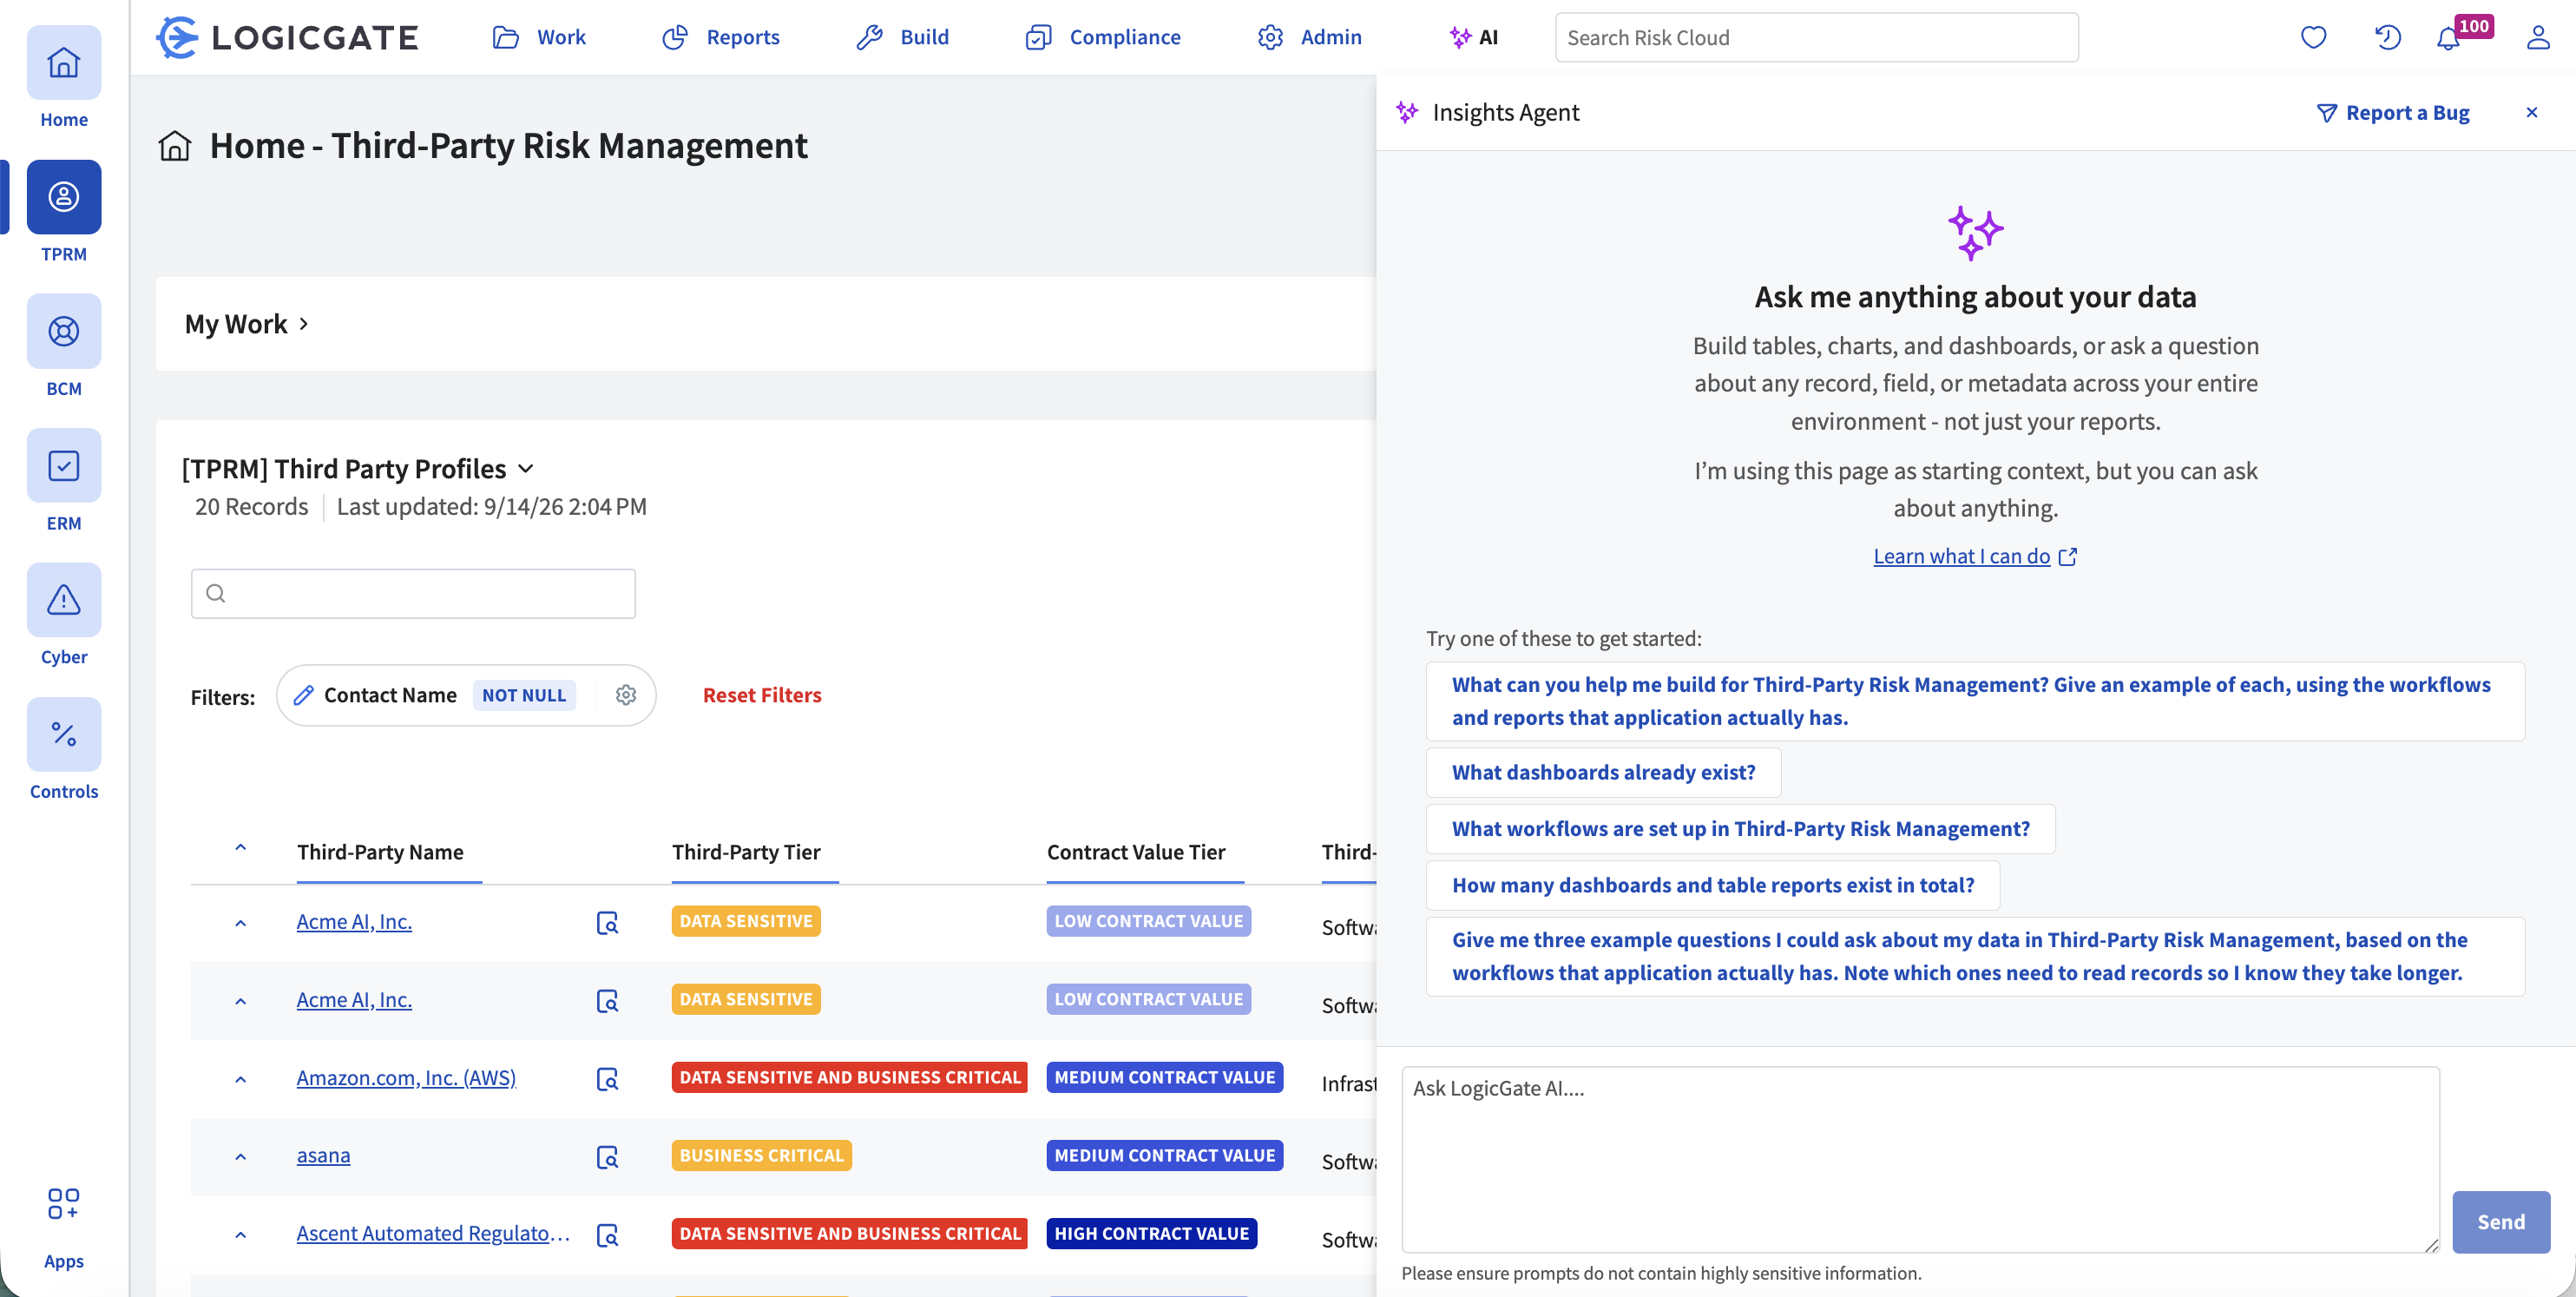Open the TPRM sidebar icon
Image resolution: width=2576 pixels, height=1297 pixels.
[x=64, y=197]
